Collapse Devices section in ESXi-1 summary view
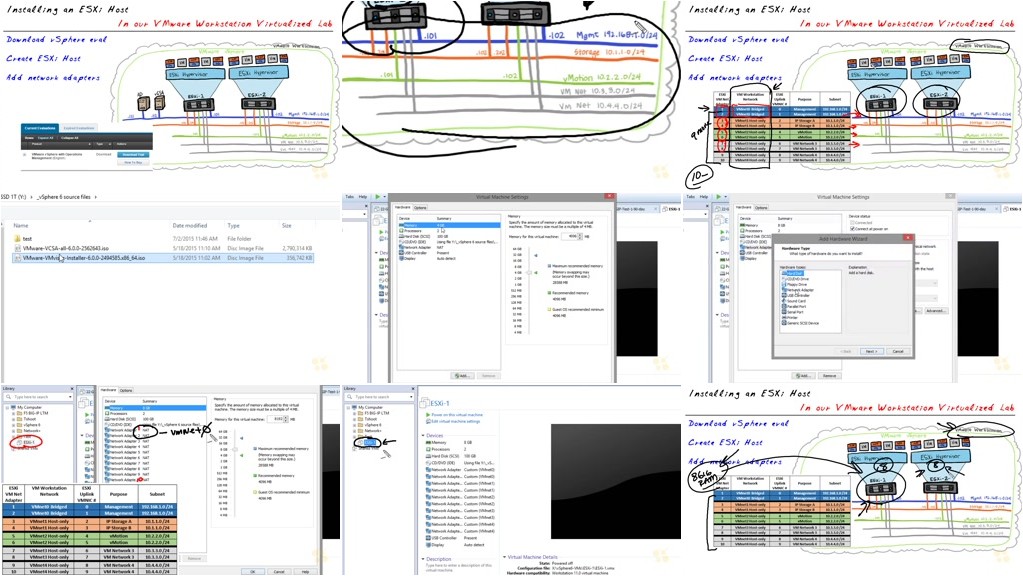1023x576 pixels. [x=423, y=435]
